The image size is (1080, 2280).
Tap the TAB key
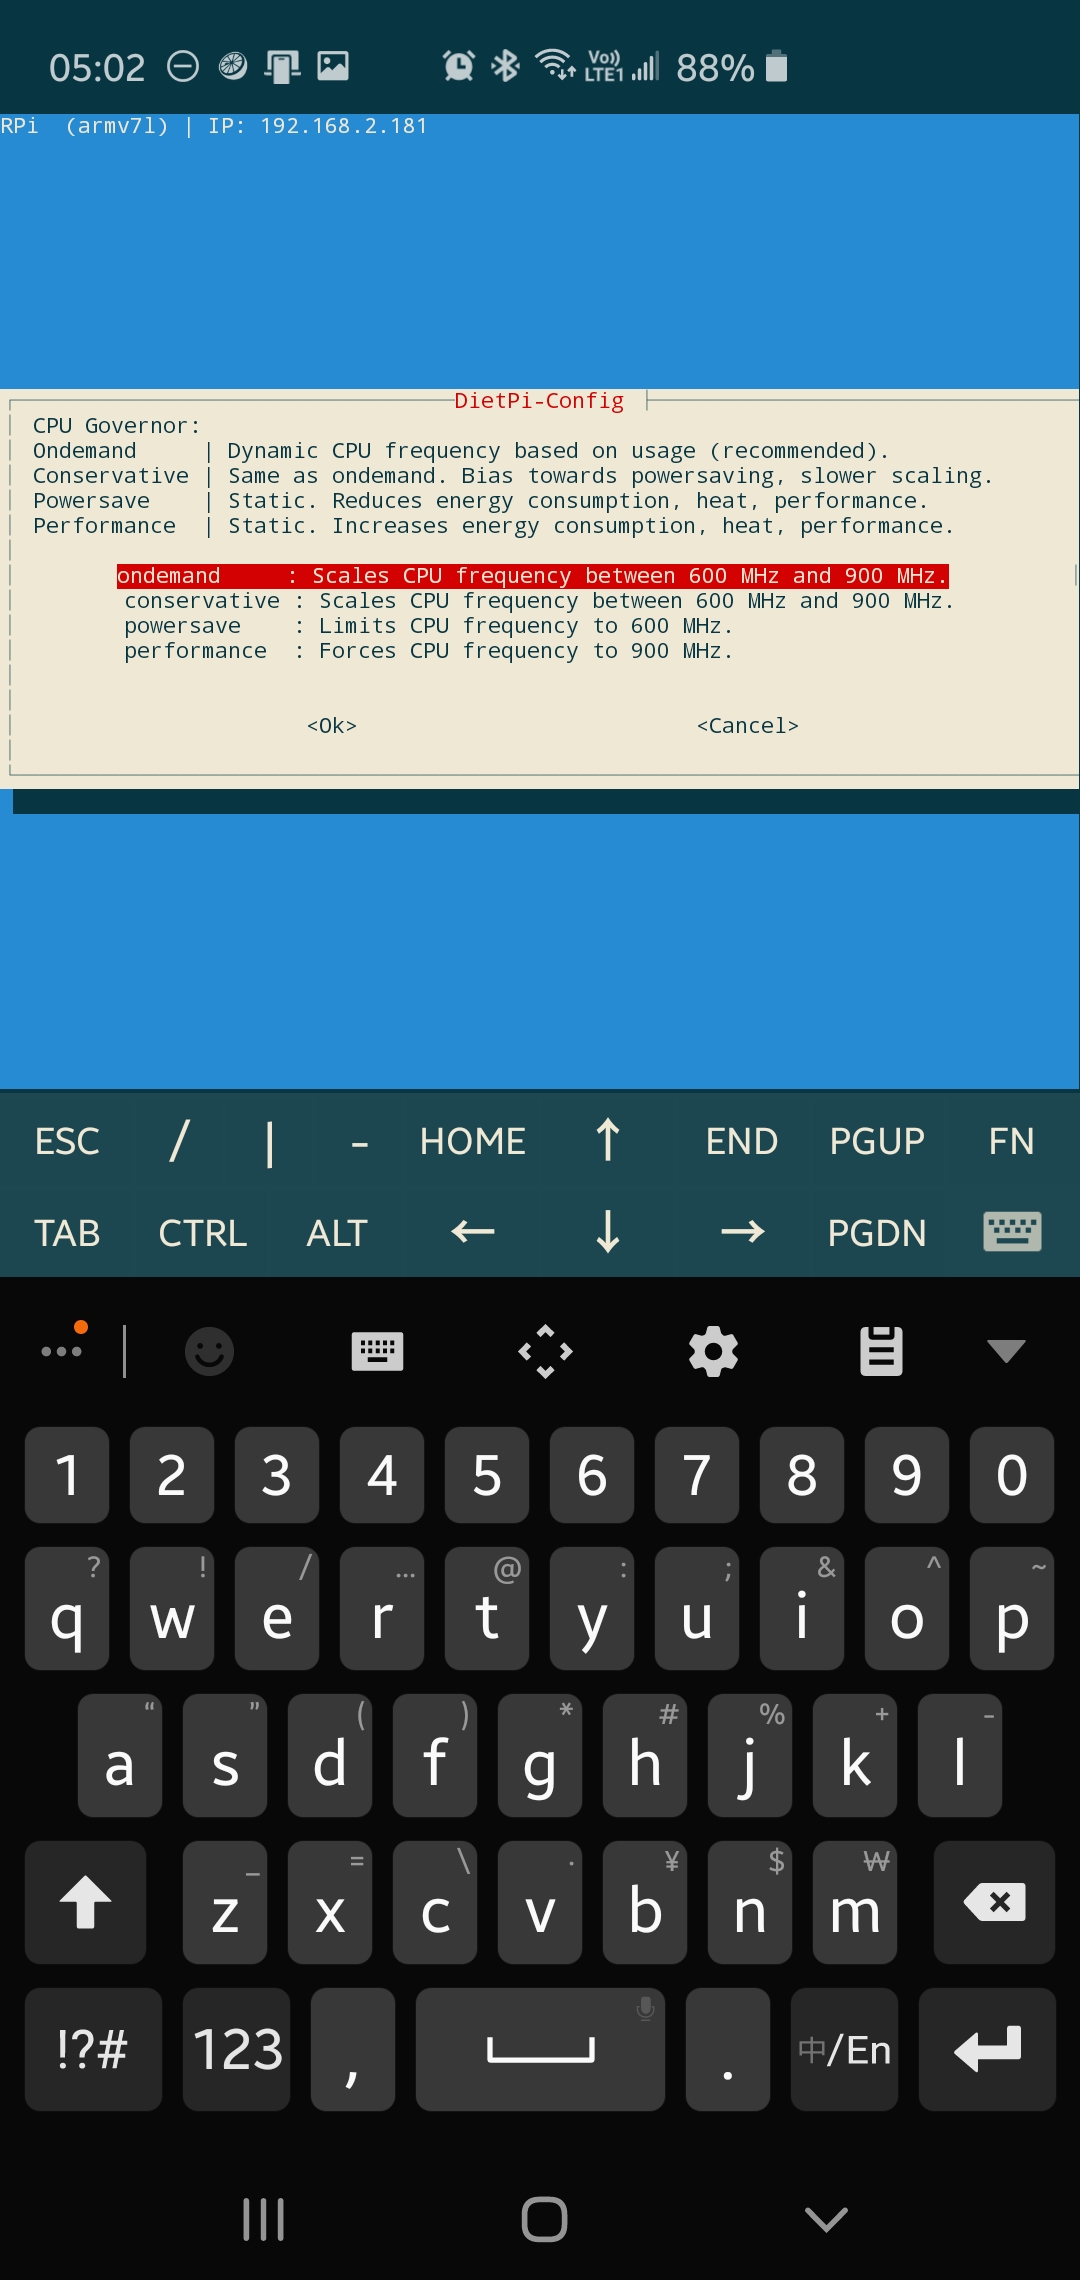(x=67, y=1233)
